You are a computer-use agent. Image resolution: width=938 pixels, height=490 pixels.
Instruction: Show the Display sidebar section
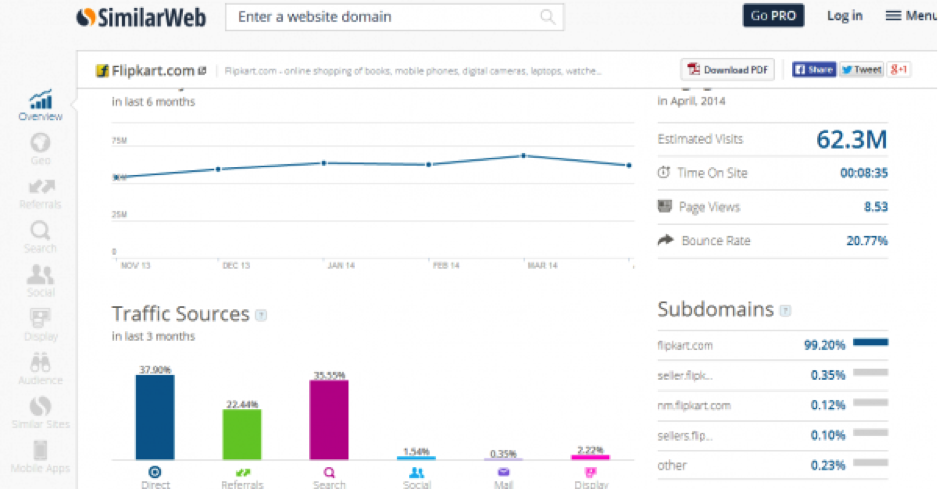[40, 324]
